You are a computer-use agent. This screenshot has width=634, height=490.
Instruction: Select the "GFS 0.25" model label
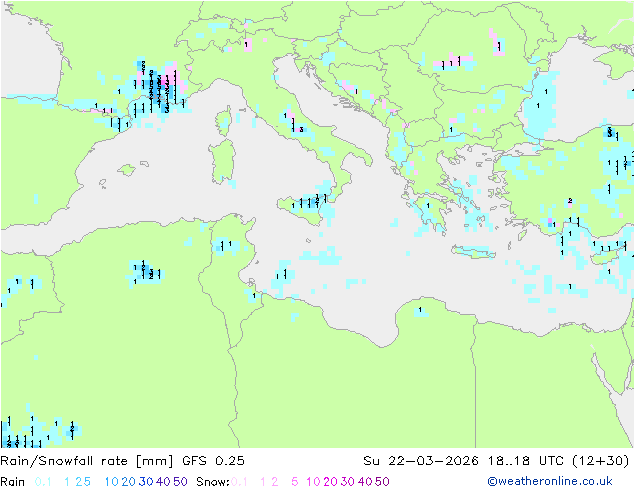(x=213, y=461)
